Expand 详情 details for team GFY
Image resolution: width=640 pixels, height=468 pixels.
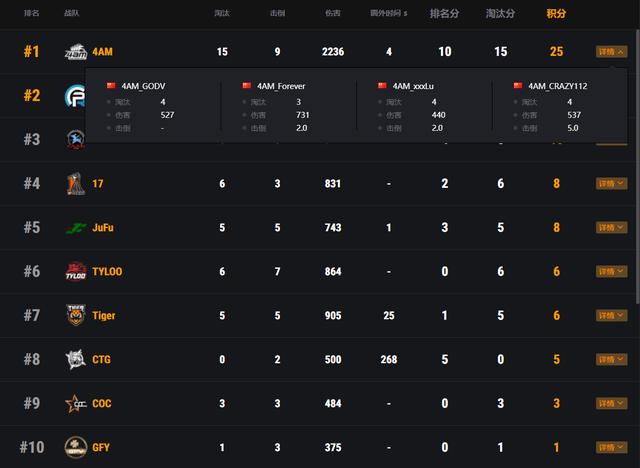point(611,447)
